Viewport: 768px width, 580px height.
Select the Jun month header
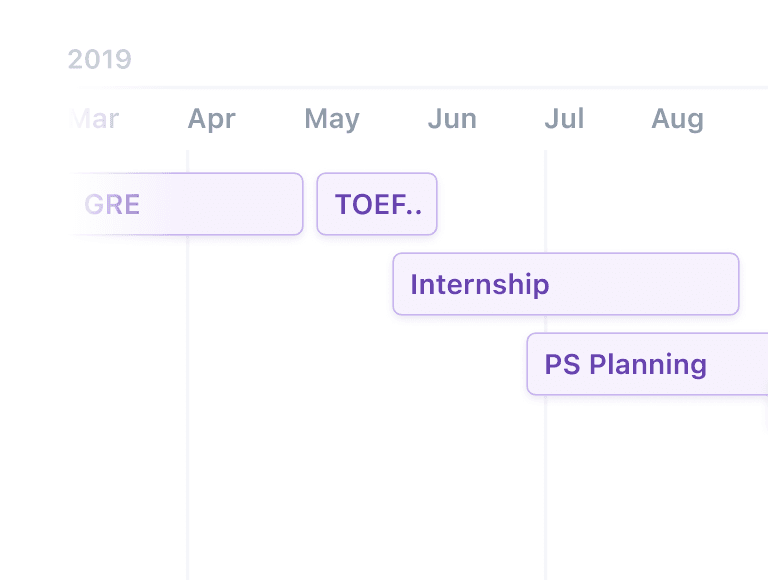coord(452,119)
